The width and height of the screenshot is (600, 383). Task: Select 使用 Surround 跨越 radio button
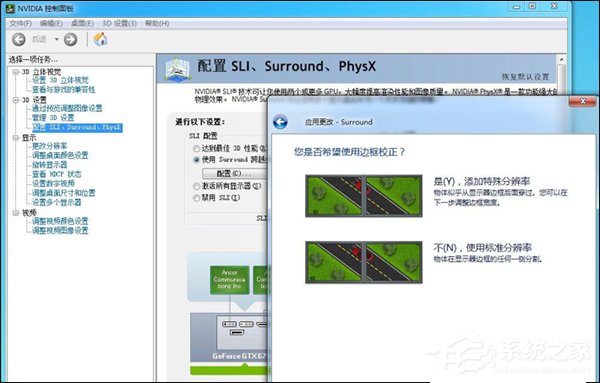pos(197,160)
